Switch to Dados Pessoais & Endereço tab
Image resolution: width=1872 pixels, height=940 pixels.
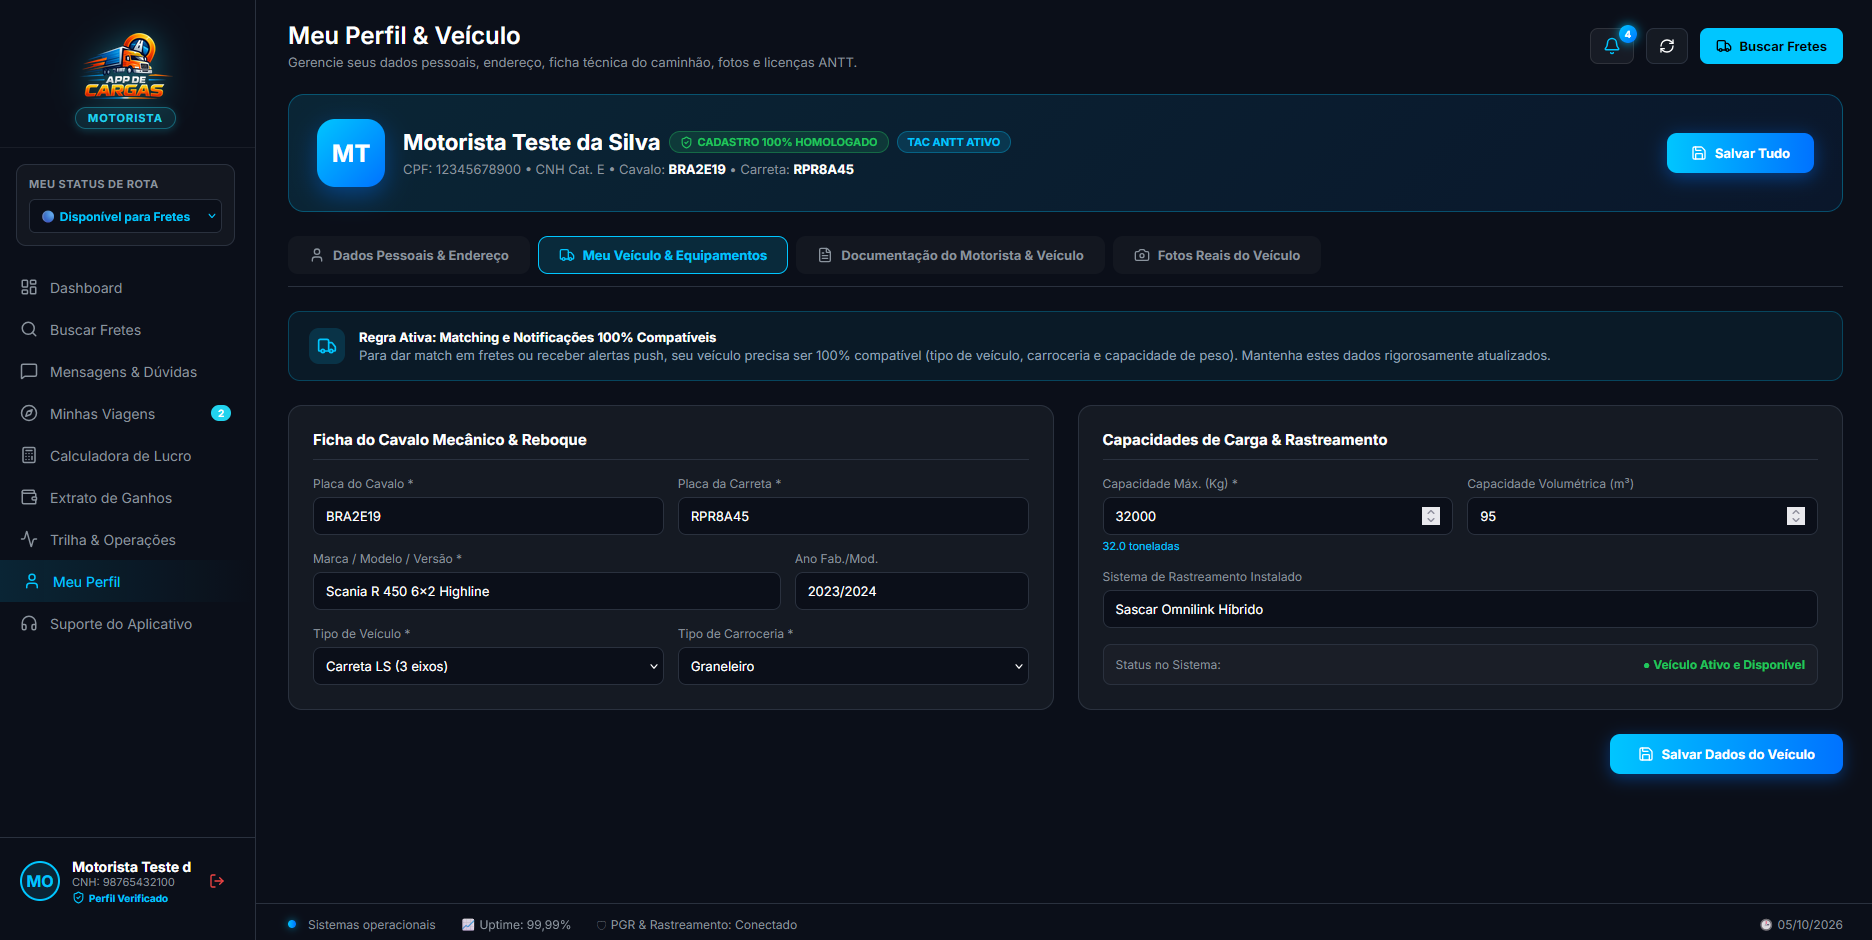tap(409, 255)
